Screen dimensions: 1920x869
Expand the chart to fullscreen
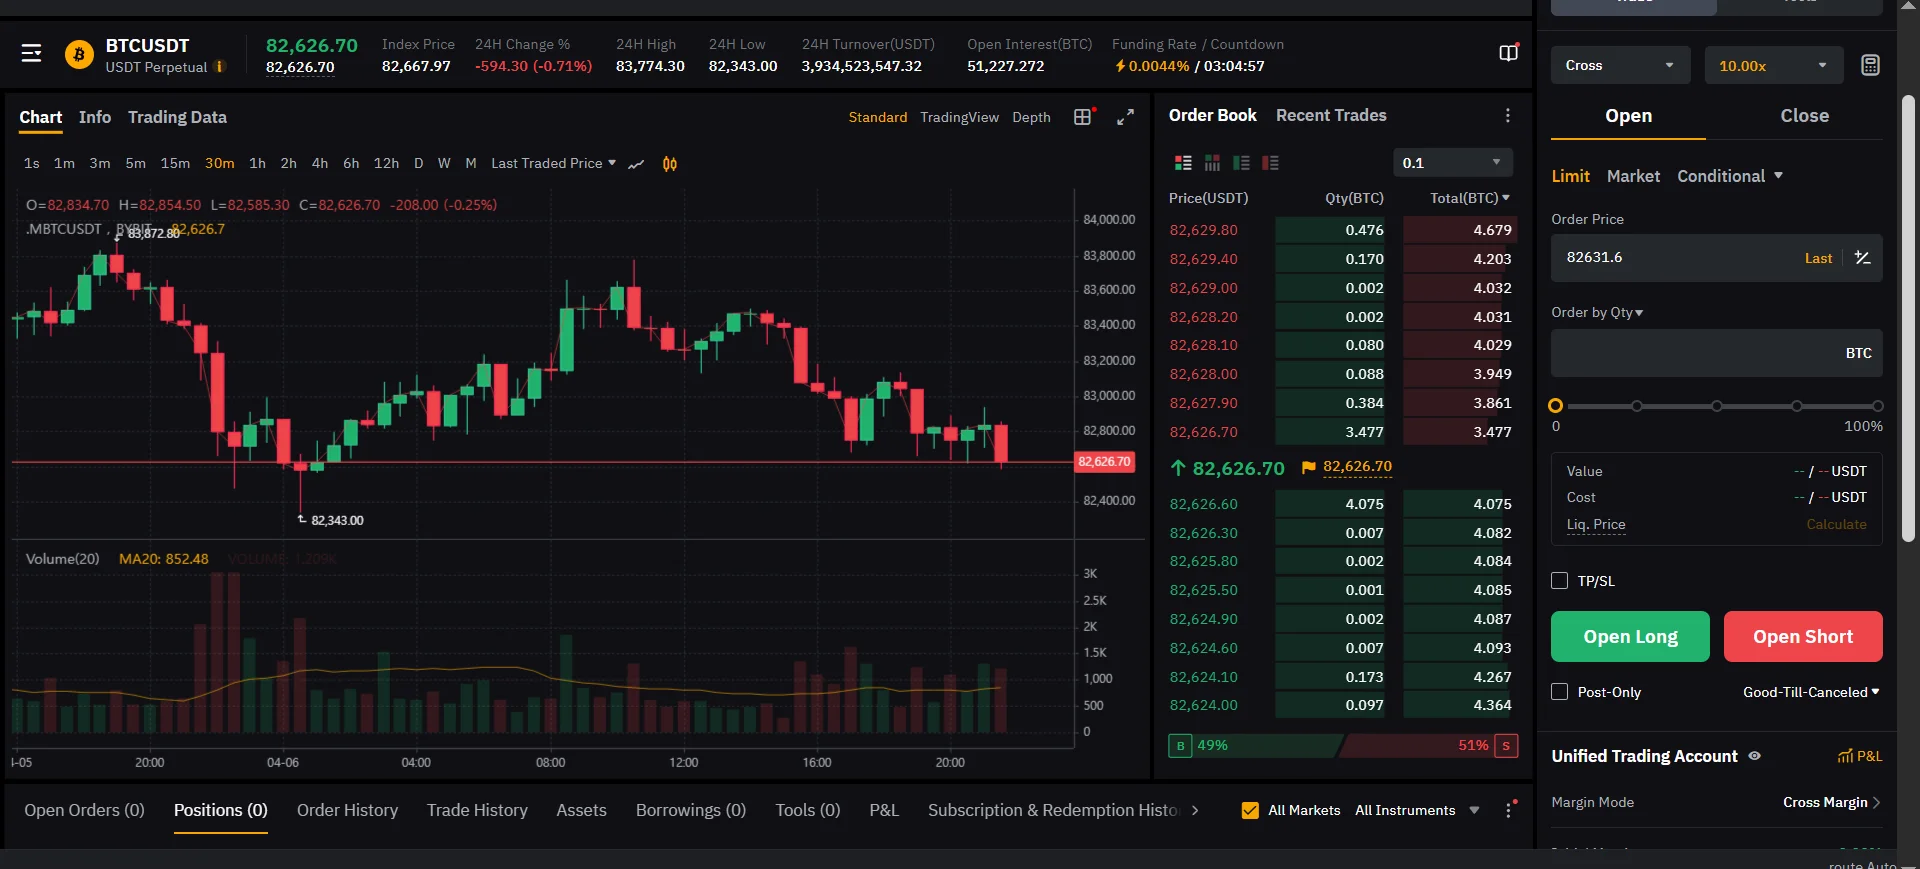[1126, 117]
